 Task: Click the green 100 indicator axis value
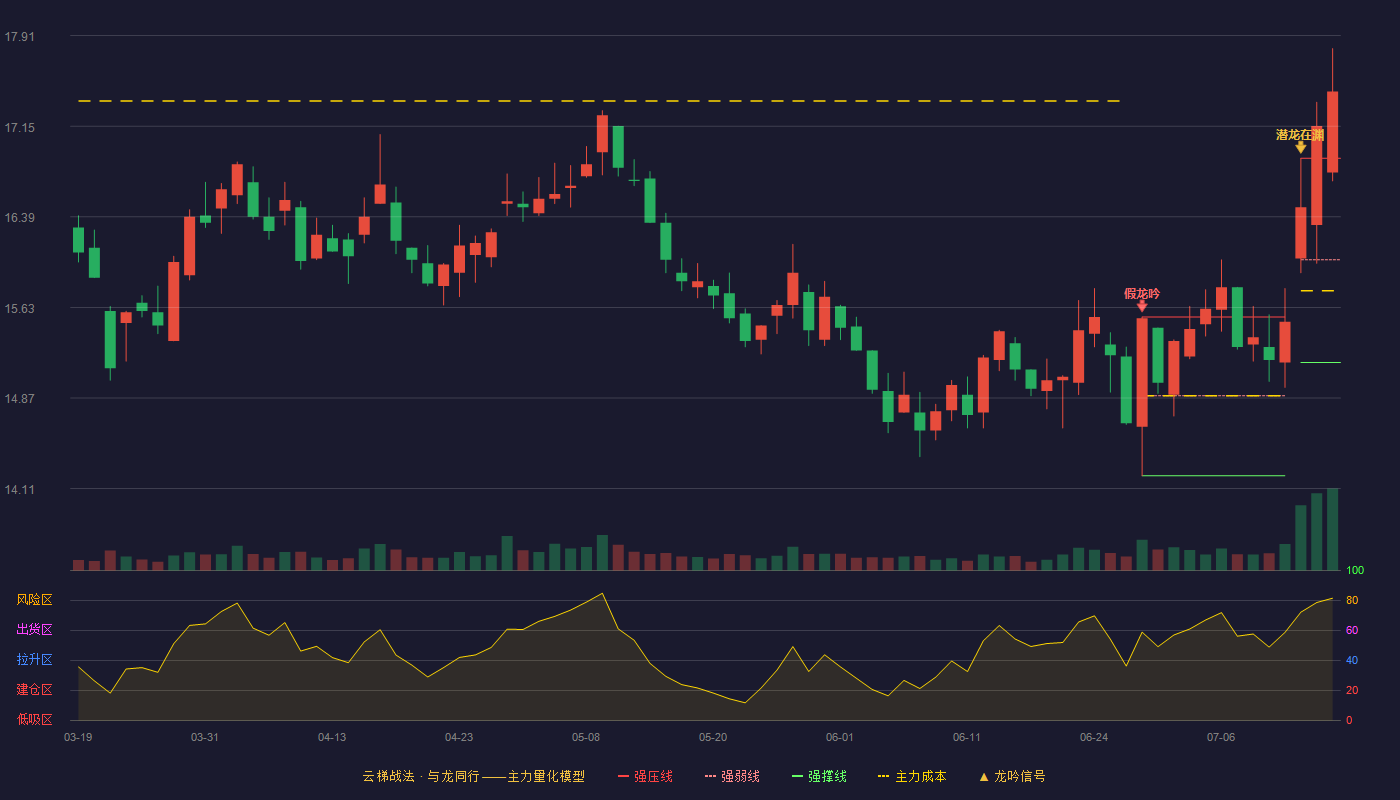pyautogui.click(x=1355, y=570)
